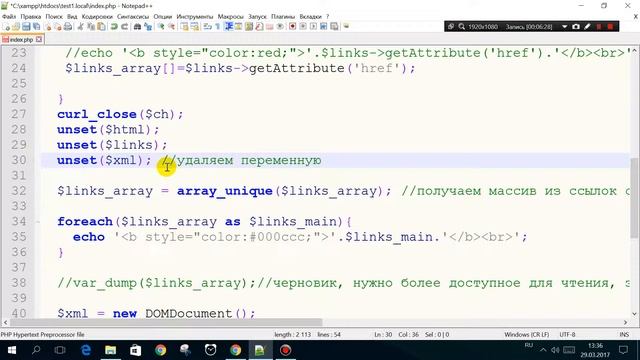
Task: Open the Правка menu
Action: pos(31,17)
